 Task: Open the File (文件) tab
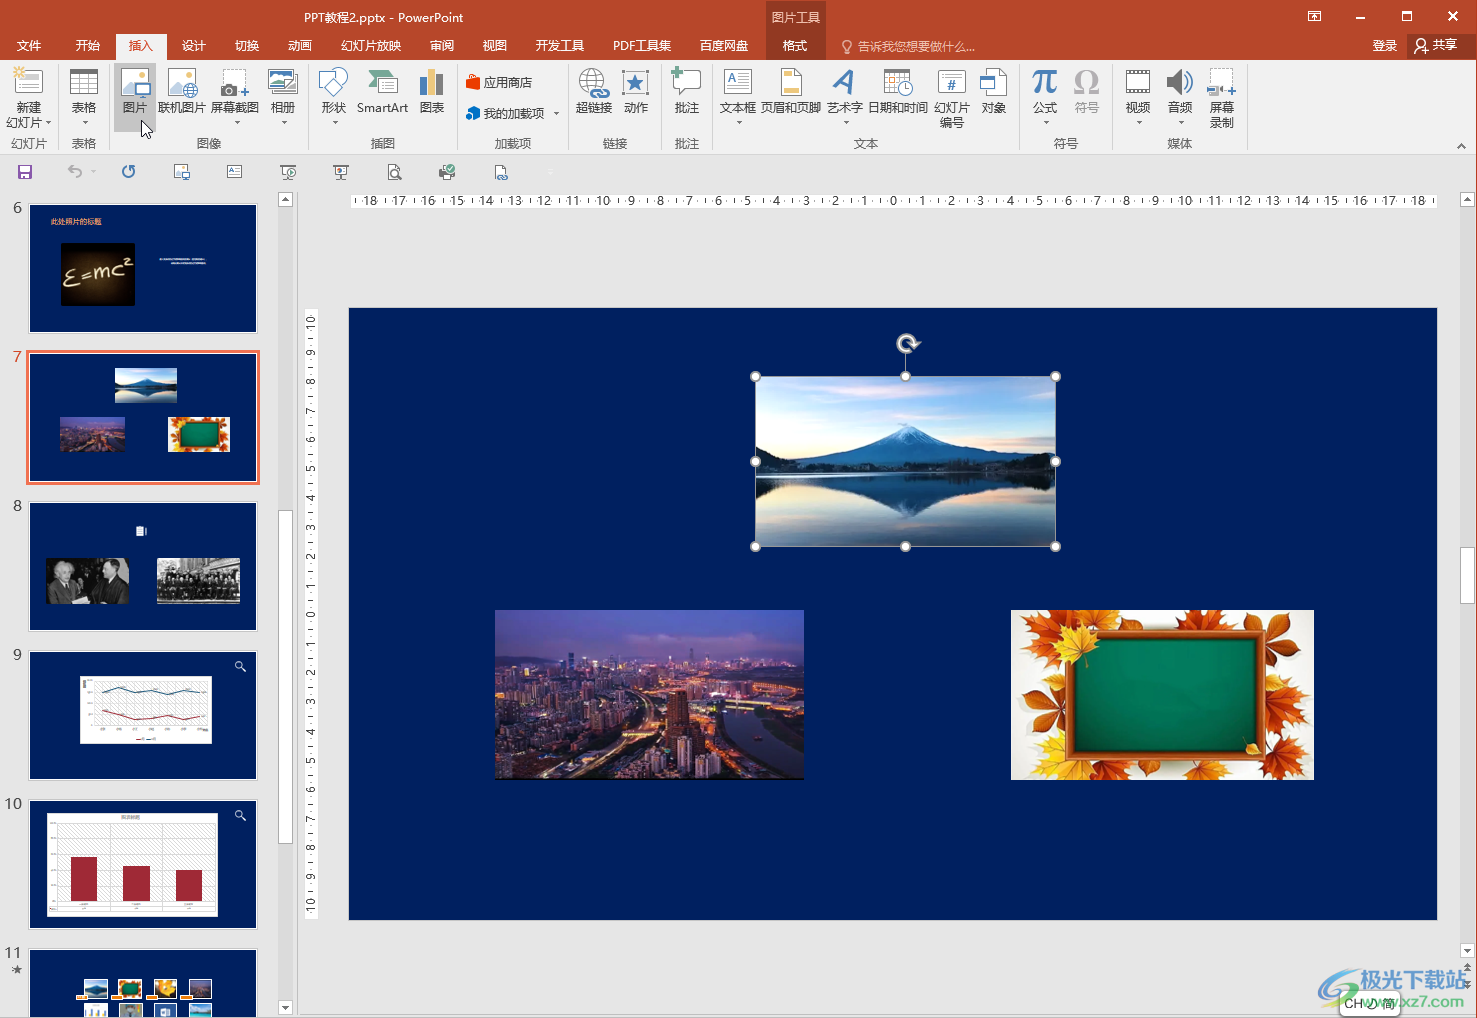pyautogui.click(x=29, y=46)
